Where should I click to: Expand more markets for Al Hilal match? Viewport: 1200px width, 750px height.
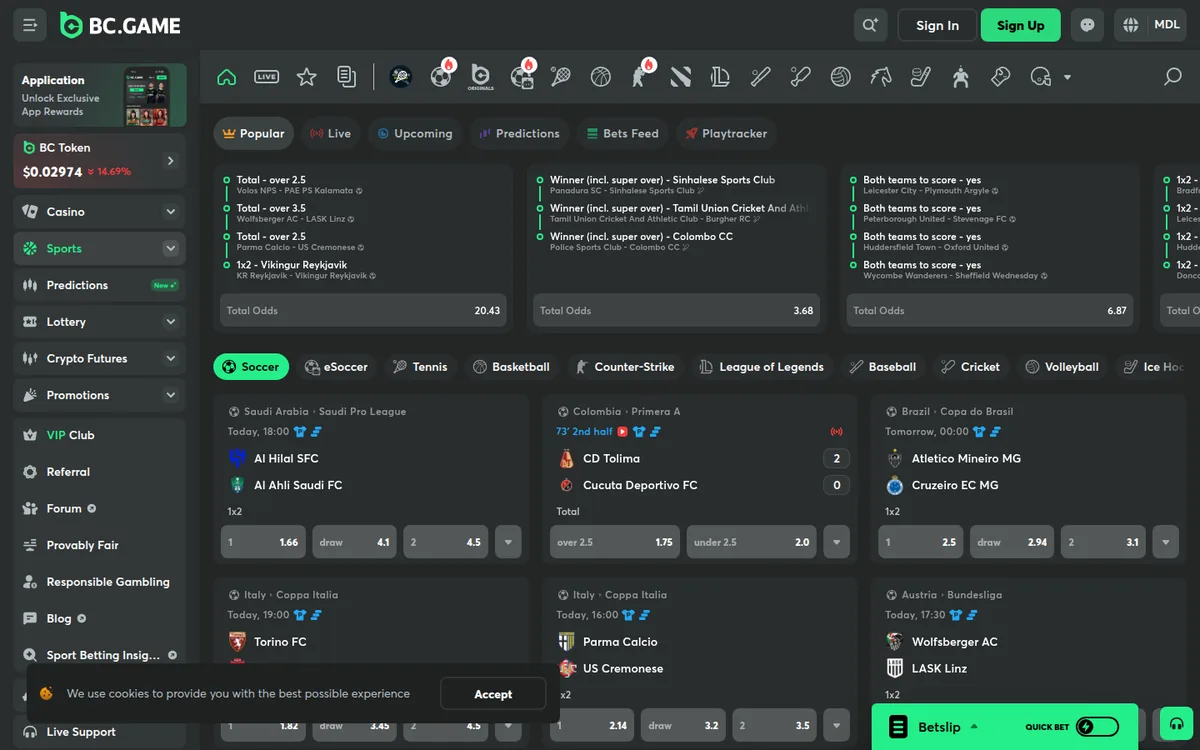click(x=508, y=542)
